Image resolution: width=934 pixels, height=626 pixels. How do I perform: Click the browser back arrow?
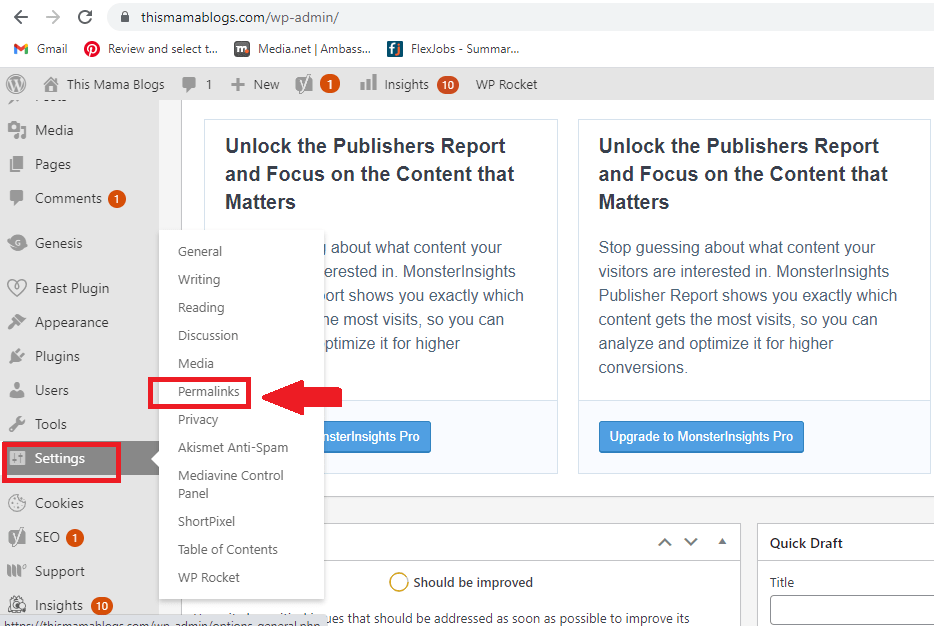pyautogui.click(x=21, y=17)
